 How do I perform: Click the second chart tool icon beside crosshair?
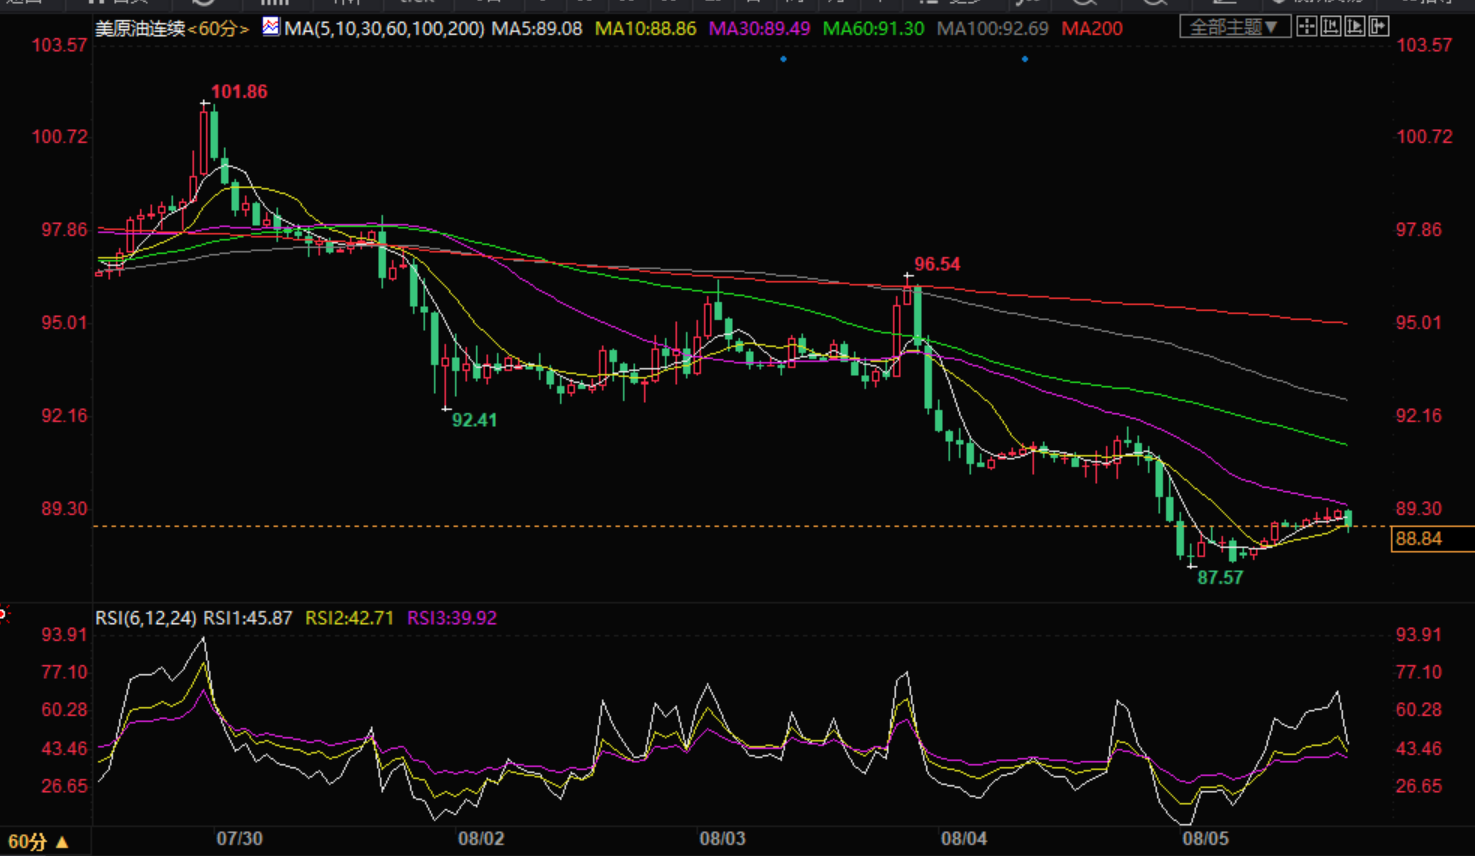(x=1330, y=27)
